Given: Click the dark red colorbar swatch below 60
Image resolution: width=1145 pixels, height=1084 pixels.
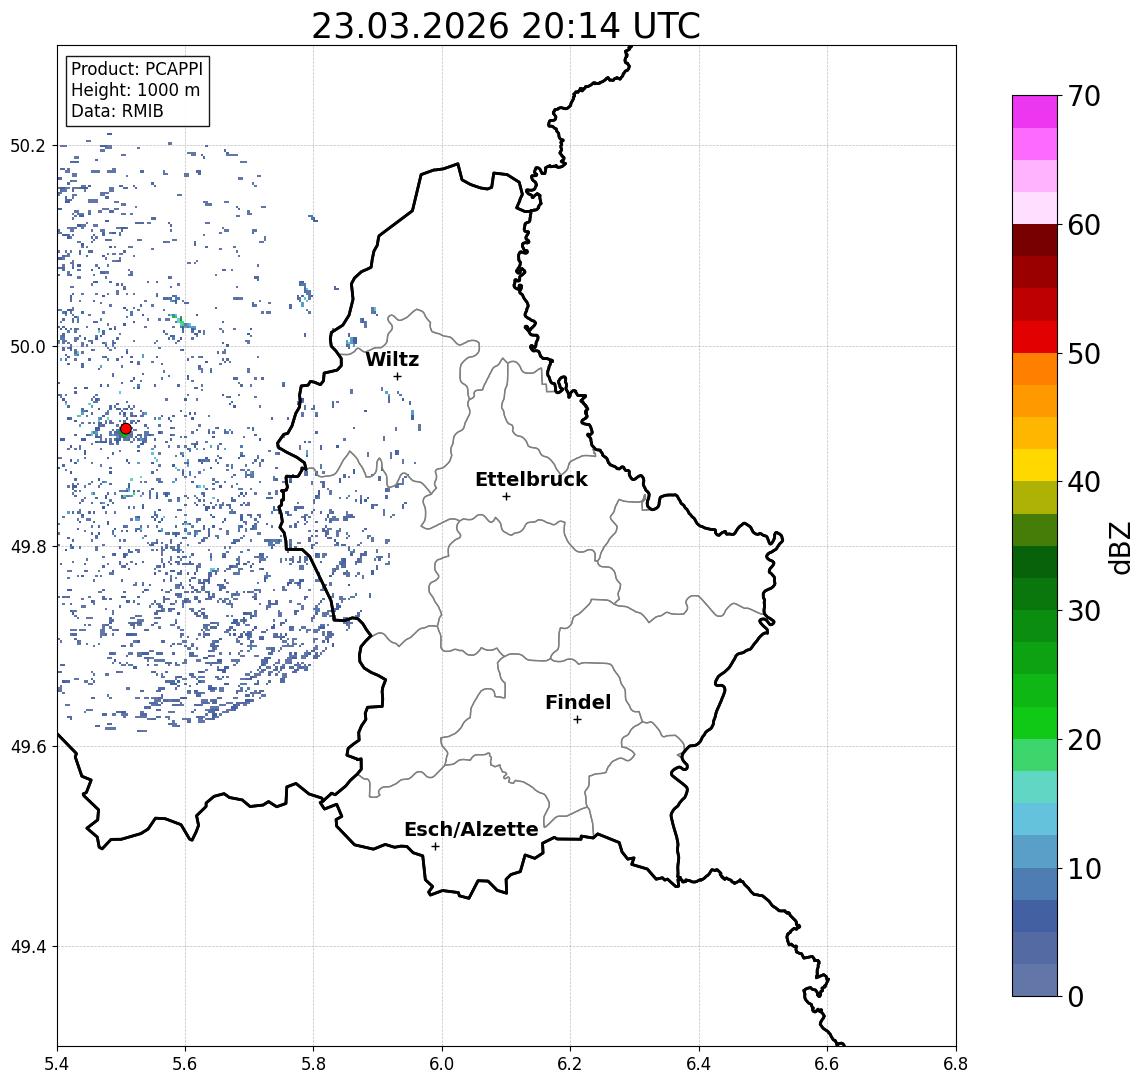Looking at the screenshot, I should (x=1035, y=240).
